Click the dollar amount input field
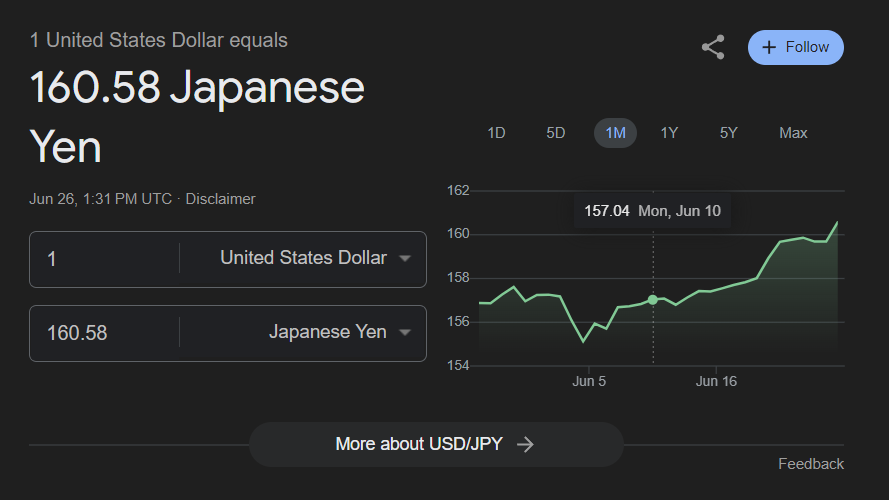Screen dimensions: 889x500 [105, 259]
